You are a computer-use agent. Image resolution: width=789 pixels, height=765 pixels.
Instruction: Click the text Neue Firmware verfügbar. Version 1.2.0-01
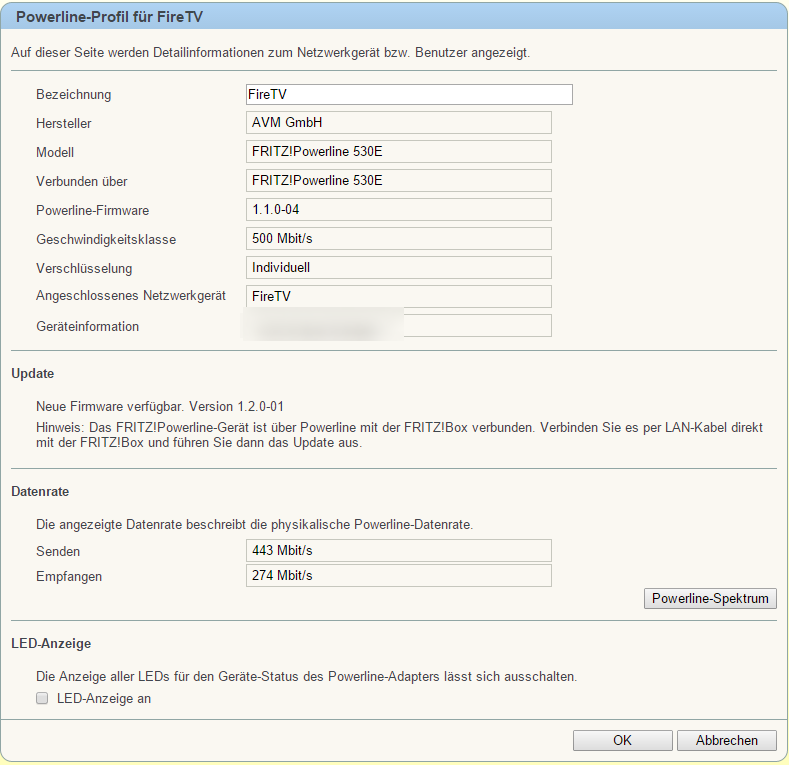click(160, 407)
